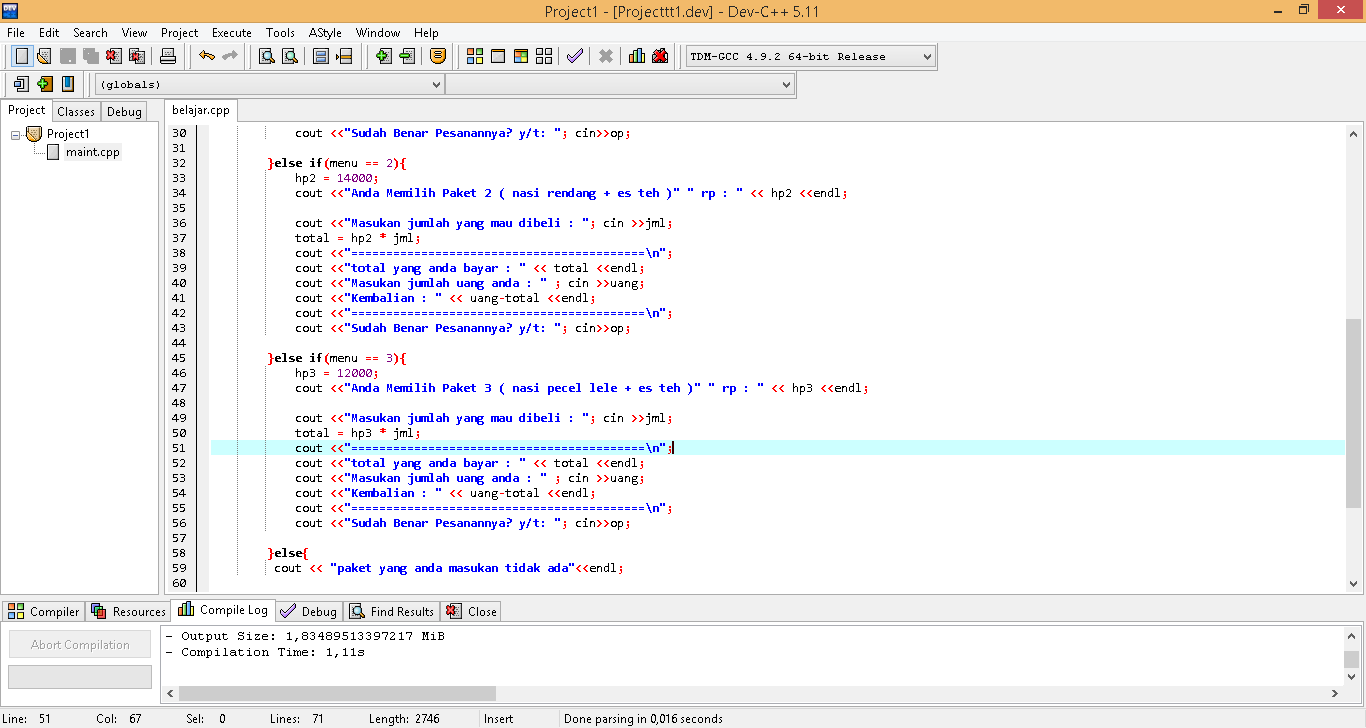This screenshot has width=1366, height=728.
Task: Open a project using the Open toolbar icon
Action: pyautogui.click(x=45, y=56)
